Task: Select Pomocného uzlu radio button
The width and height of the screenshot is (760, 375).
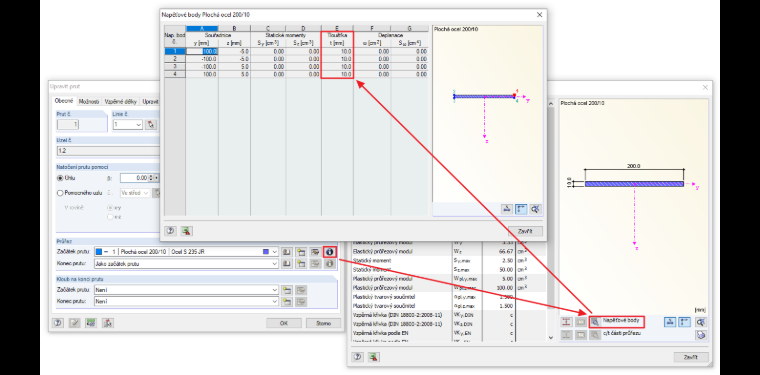Action: point(61,193)
